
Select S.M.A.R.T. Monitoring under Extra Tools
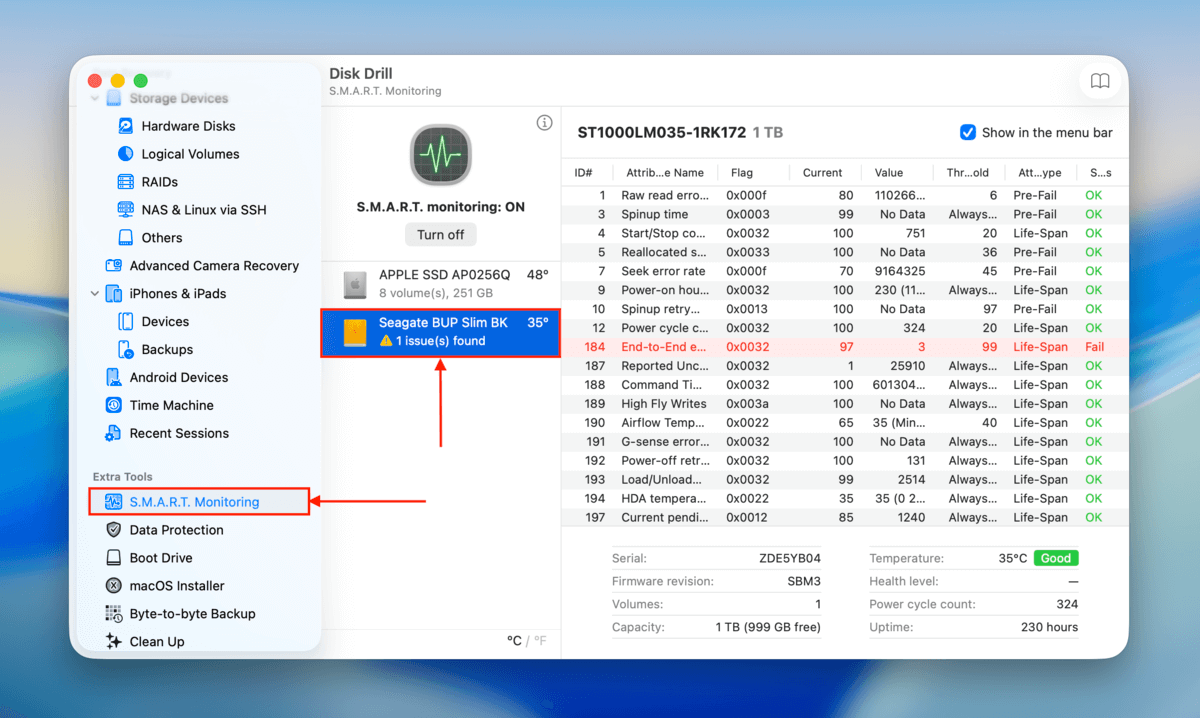point(196,501)
